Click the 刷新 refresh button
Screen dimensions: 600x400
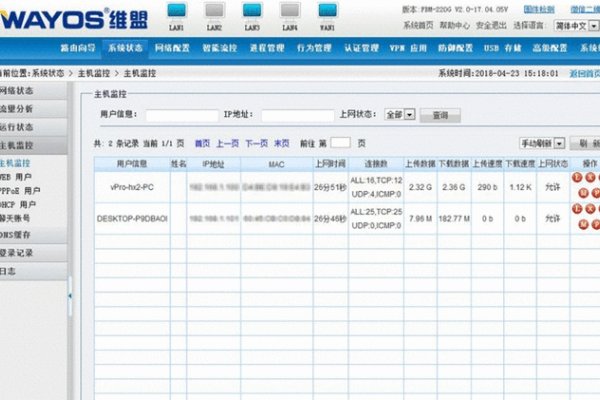point(586,144)
